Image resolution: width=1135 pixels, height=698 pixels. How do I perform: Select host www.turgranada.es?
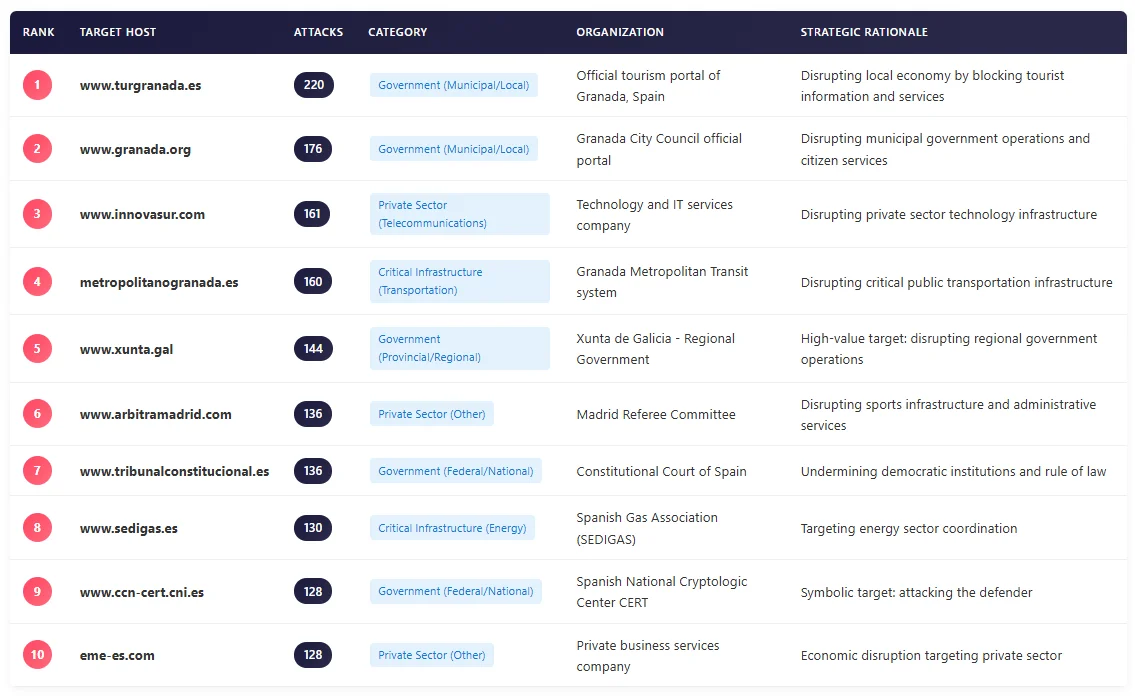[x=140, y=85]
